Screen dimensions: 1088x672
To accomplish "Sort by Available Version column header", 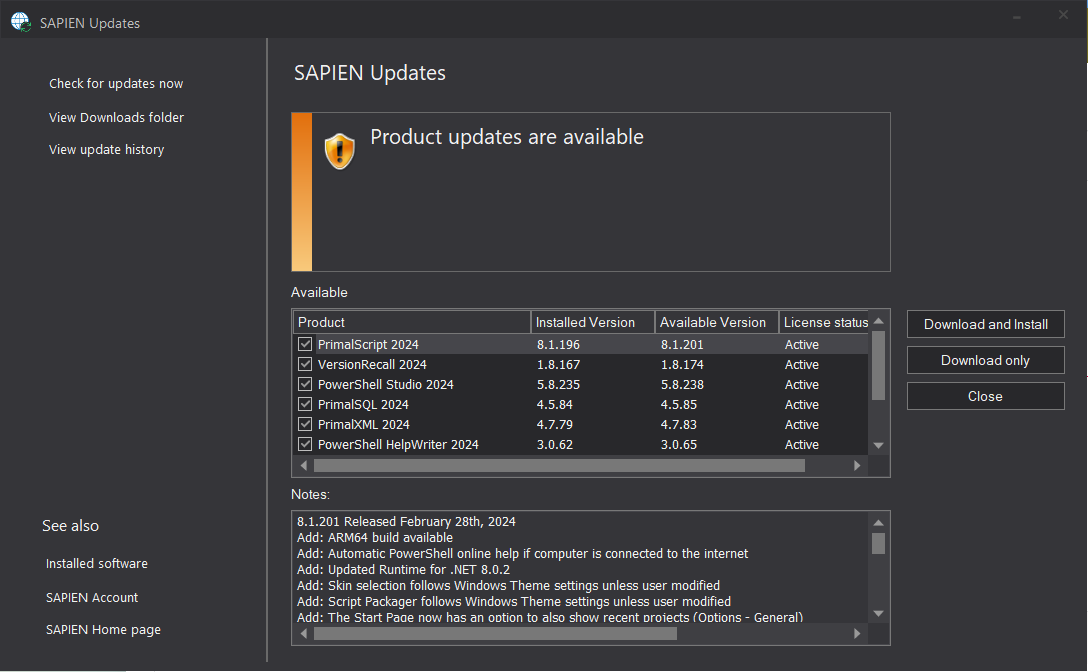I will click(717, 322).
